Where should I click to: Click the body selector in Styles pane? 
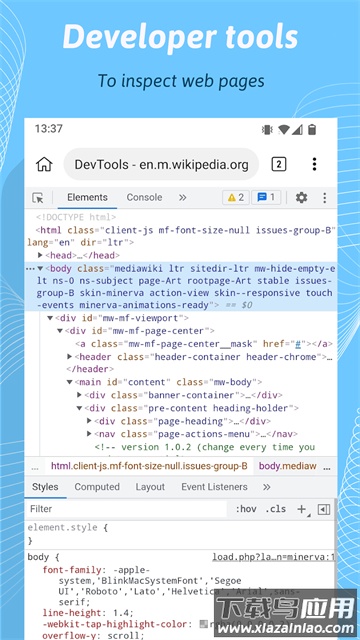point(39,557)
